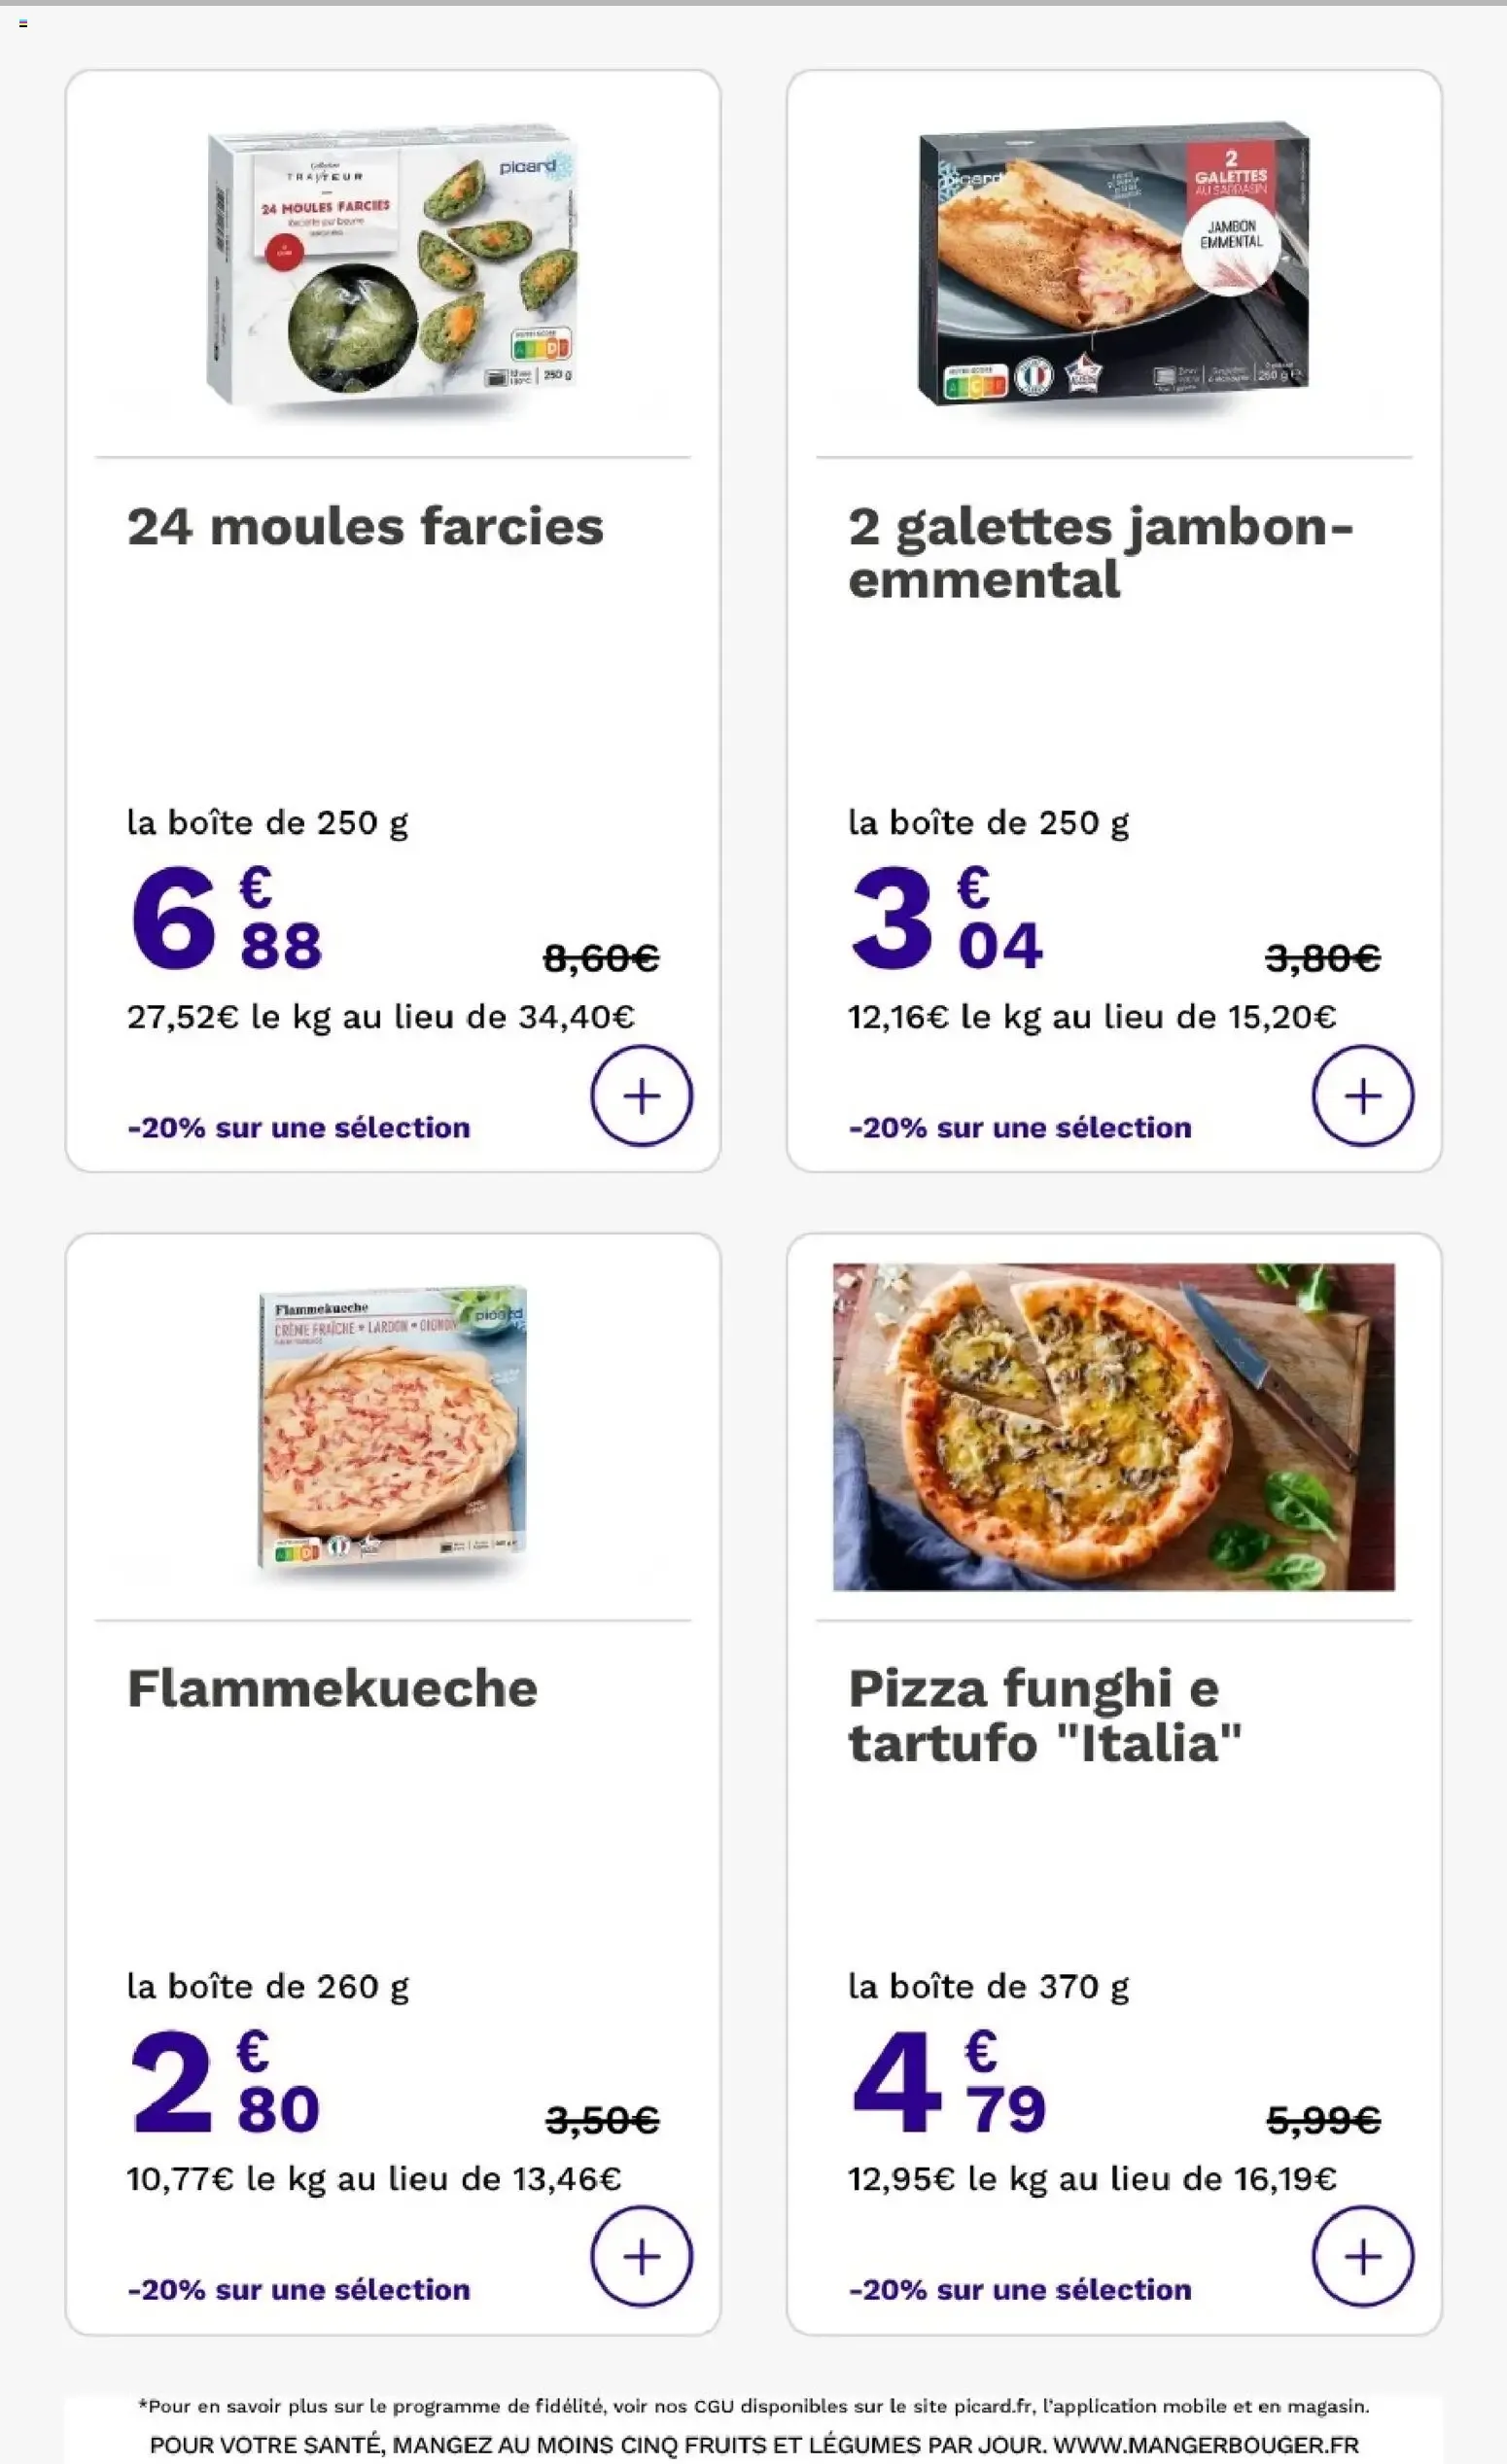Click the 4€79 pizza price
The width and height of the screenshot is (1507, 2464).
click(x=948, y=2081)
